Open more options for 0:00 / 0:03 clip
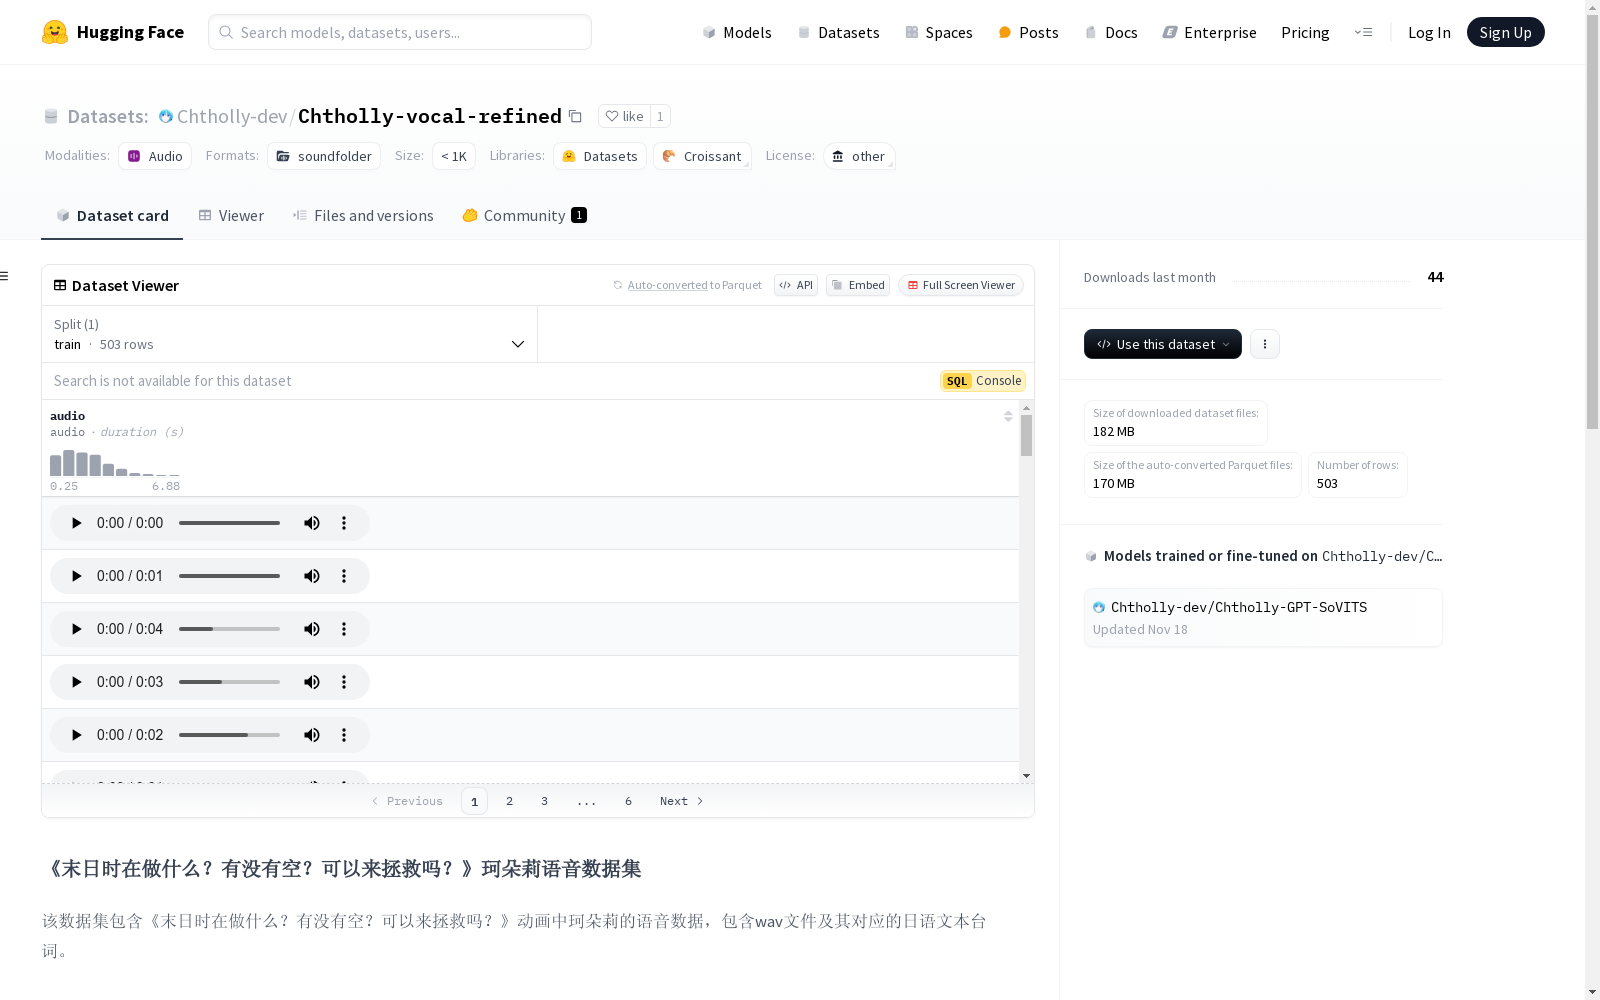Viewport: 1600px width, 1000px height. point(344,682)
